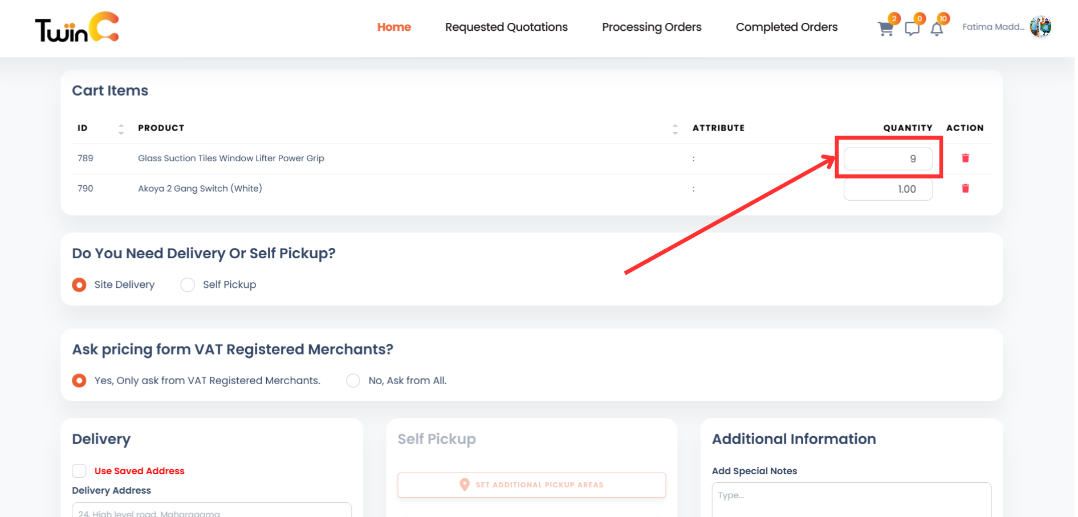
Task: Click the Attribute column header
Action: click(x=718, y=128)
